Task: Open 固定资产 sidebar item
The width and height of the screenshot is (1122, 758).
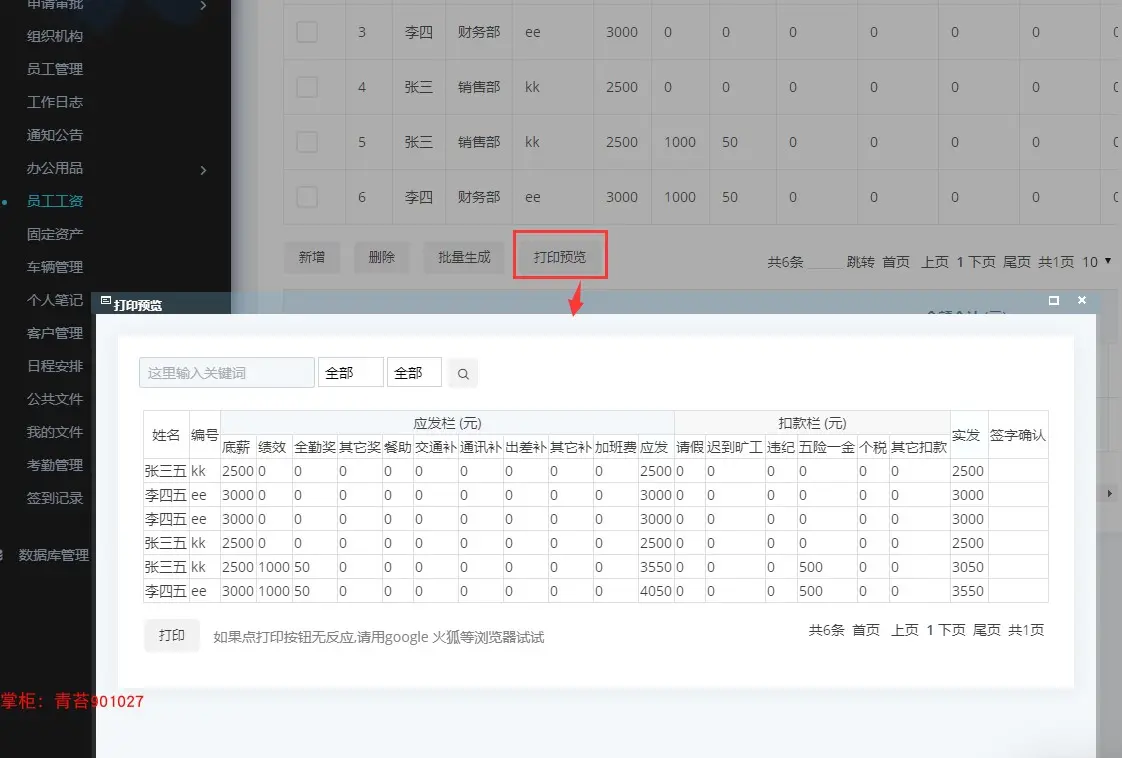Action: click(x=55, y=233)
